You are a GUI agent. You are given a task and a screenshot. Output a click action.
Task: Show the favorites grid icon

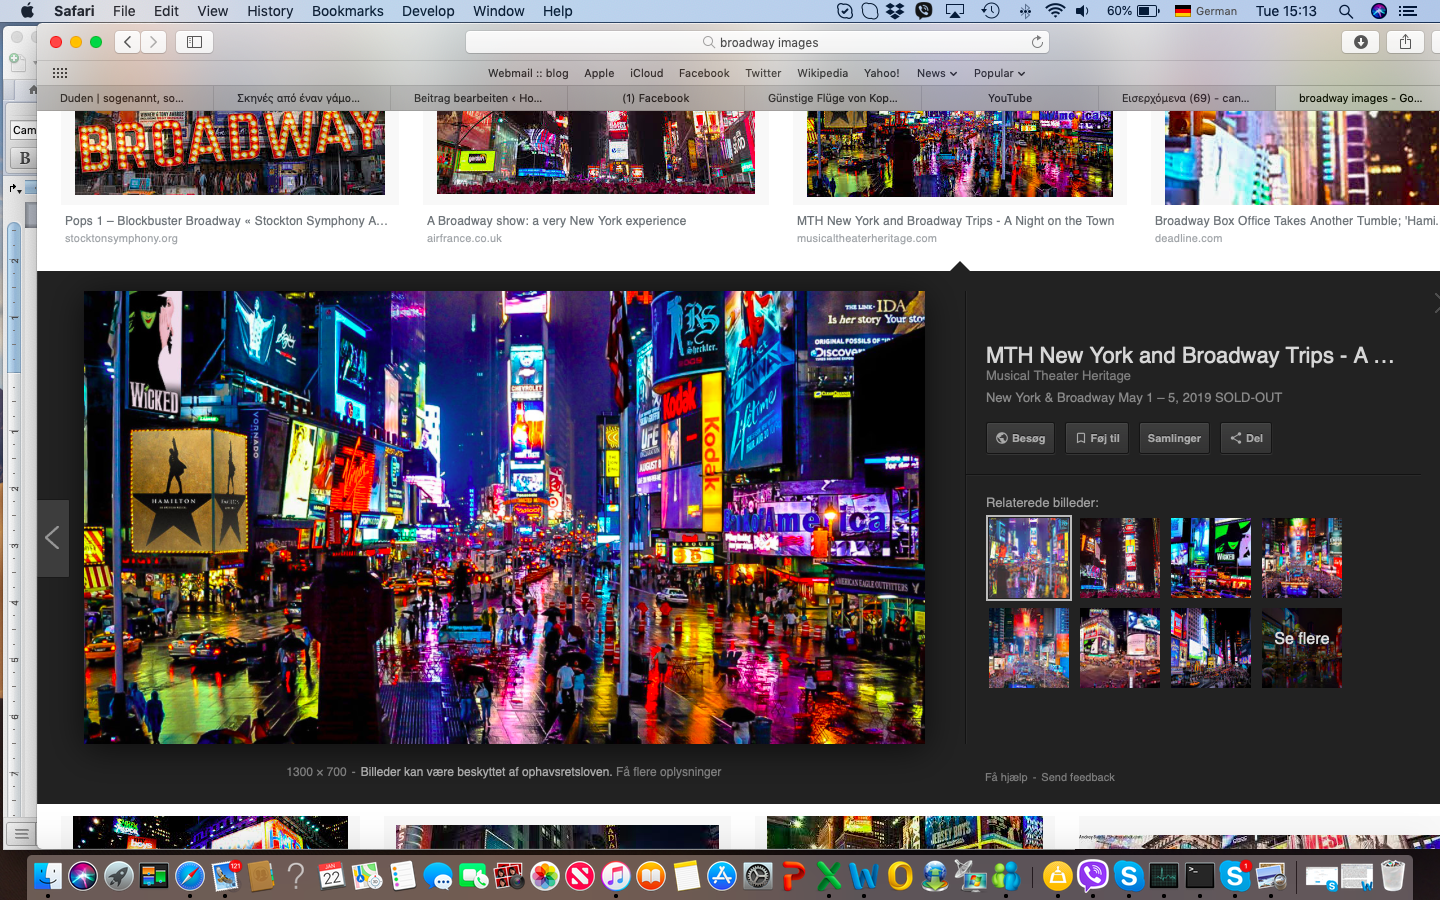60,73
